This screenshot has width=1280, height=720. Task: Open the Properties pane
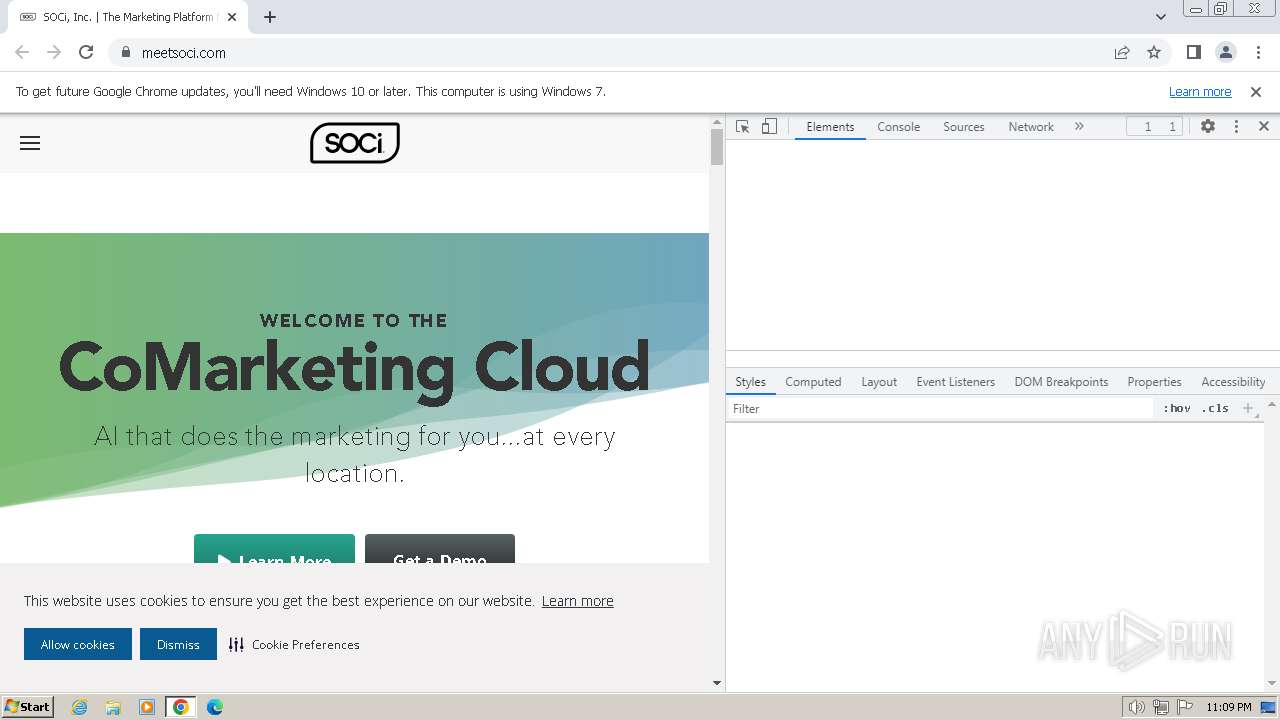pos(1154,382)
